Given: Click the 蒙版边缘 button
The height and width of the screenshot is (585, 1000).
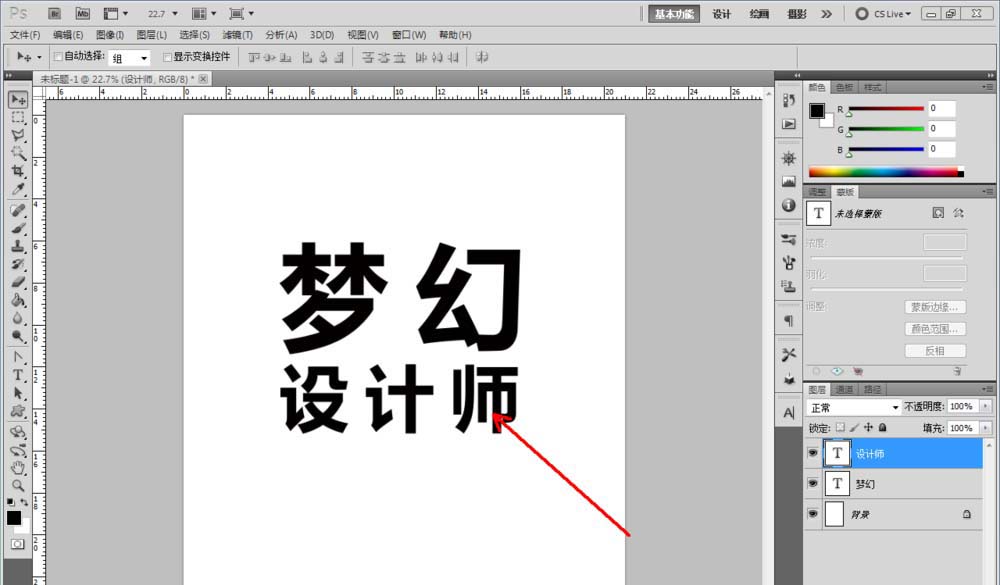Looking at the screenshot, I should tap(934, 306).
